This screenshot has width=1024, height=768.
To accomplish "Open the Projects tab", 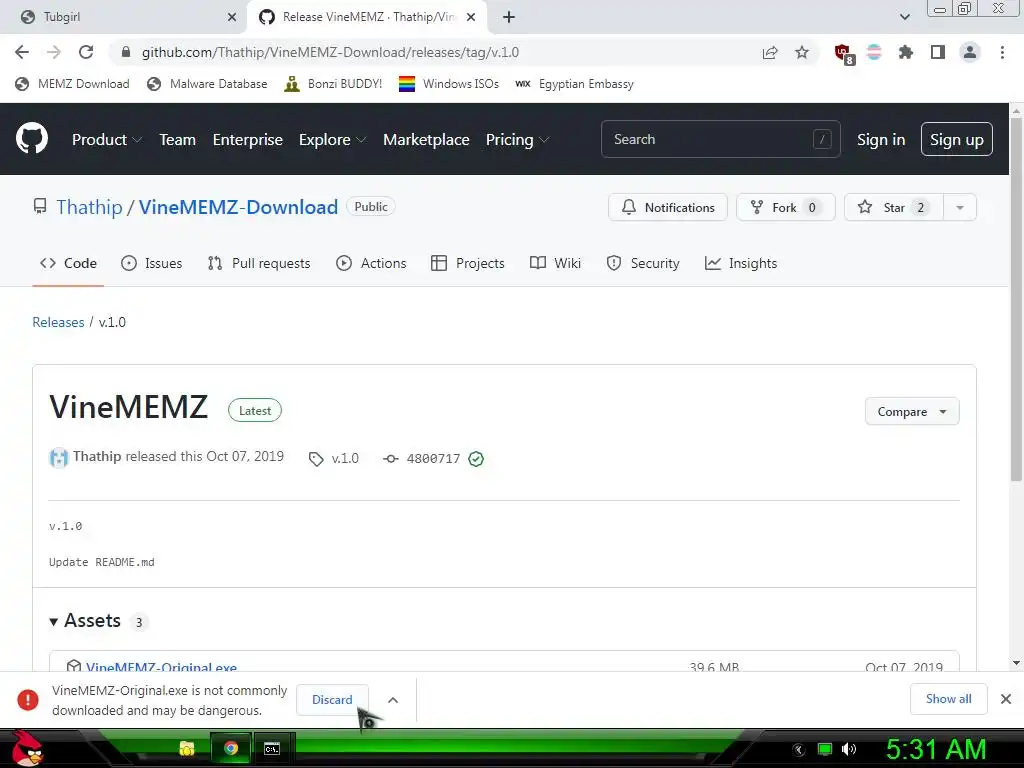I will [468, 263].
